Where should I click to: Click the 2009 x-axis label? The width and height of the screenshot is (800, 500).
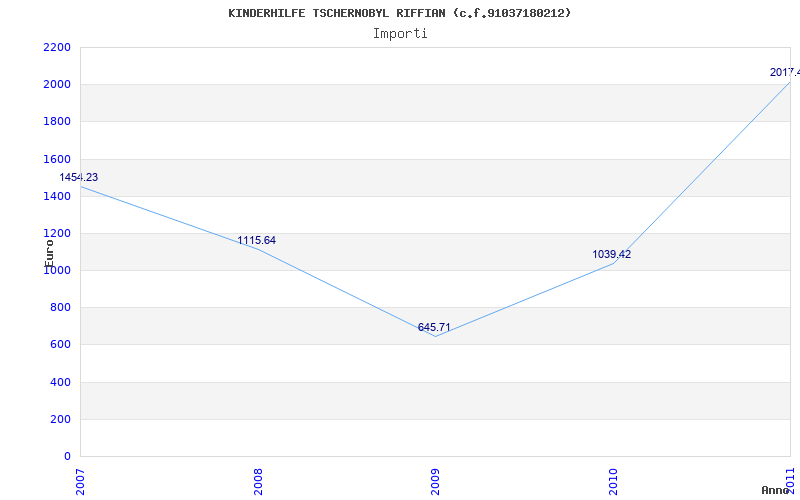435,482
